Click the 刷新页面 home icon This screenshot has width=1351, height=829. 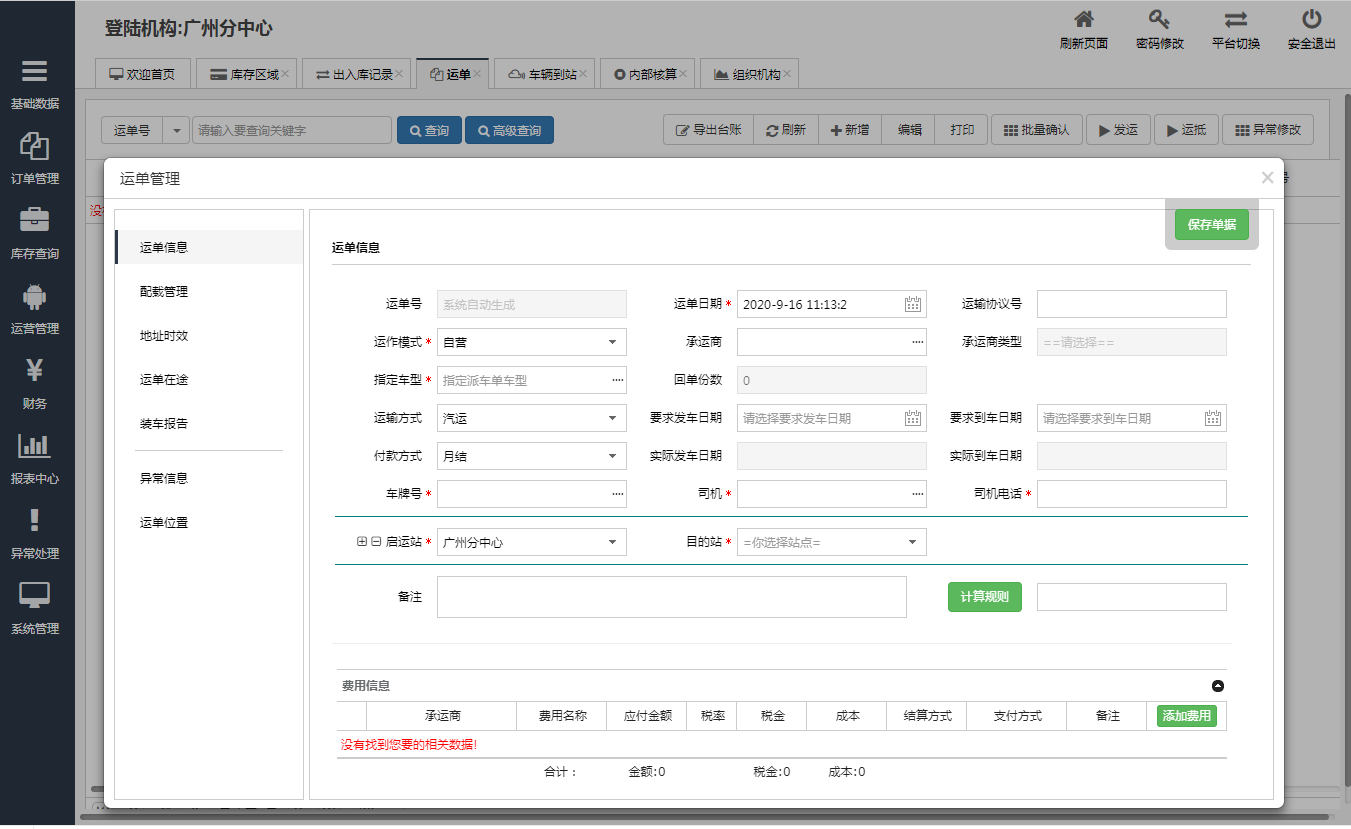(x=1083, y=19)
